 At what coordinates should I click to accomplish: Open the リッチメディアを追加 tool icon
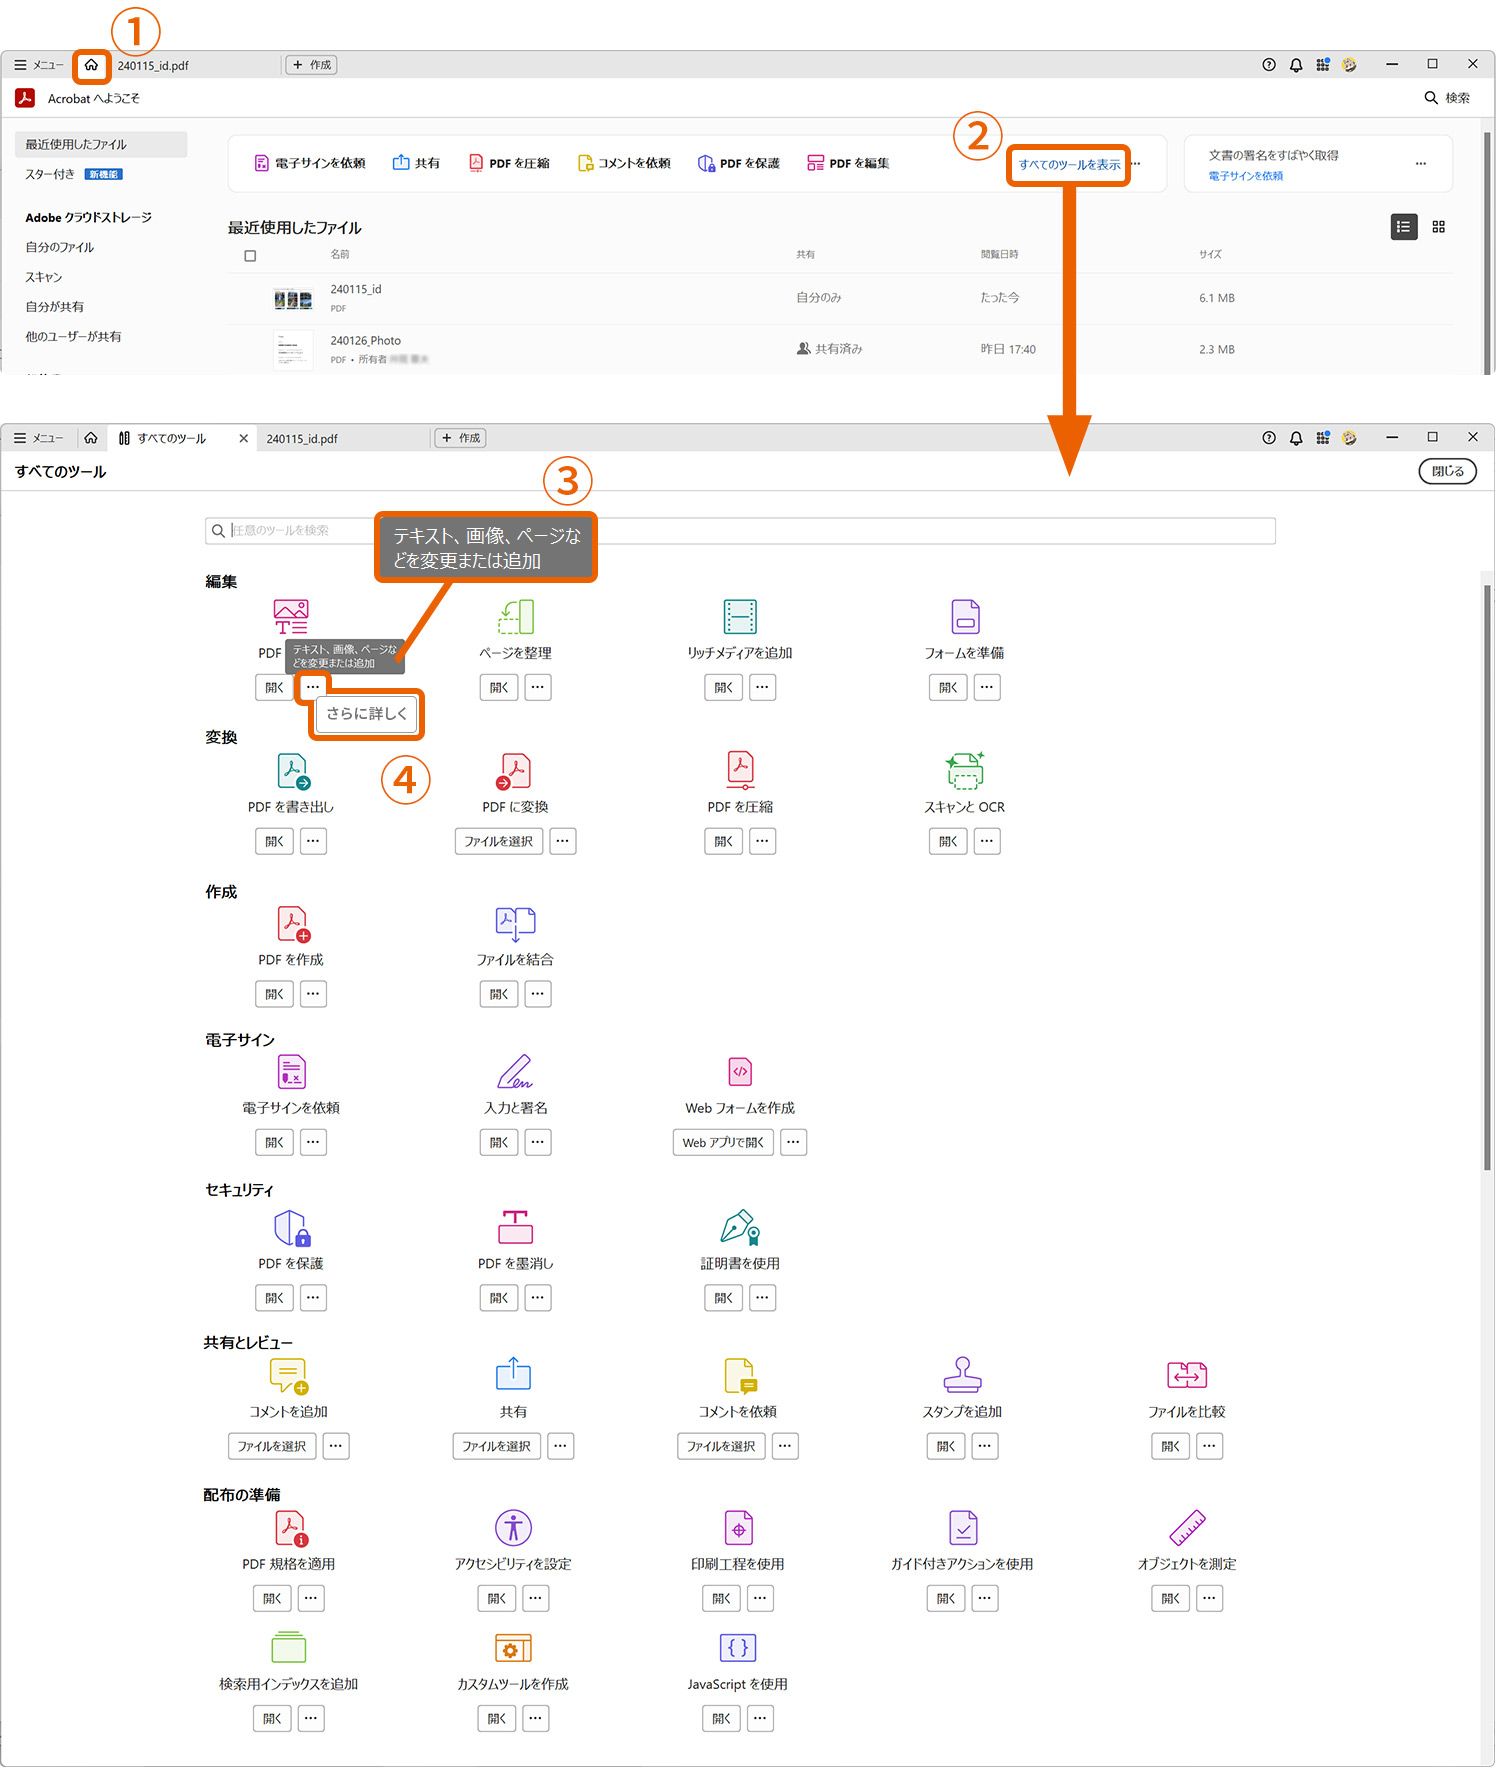(740, 616)
